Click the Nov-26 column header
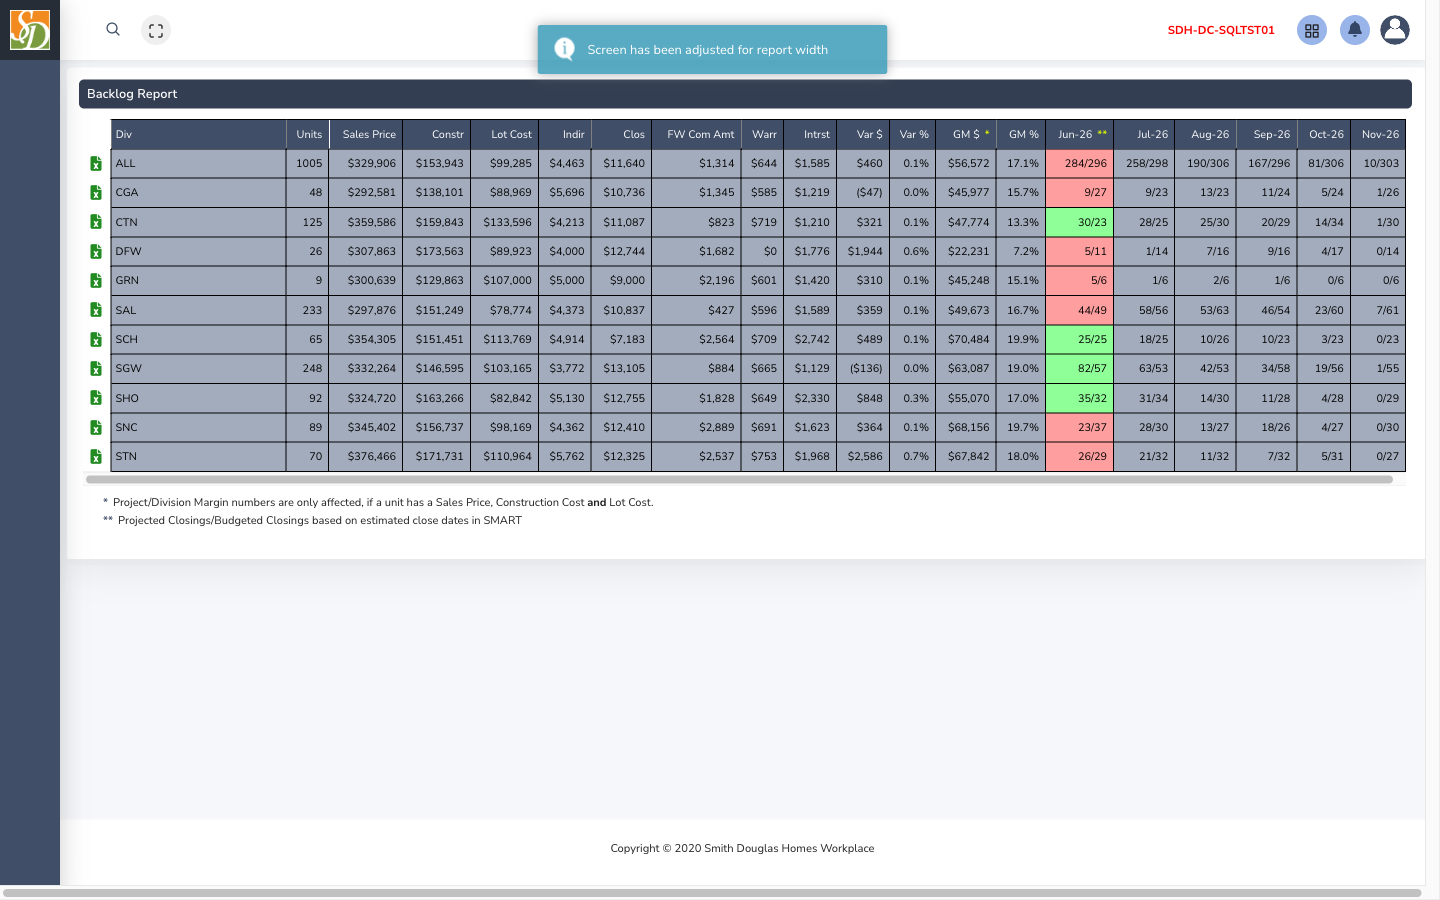1440x900 pixels. pyautogui.click(x=1378, y=134)
